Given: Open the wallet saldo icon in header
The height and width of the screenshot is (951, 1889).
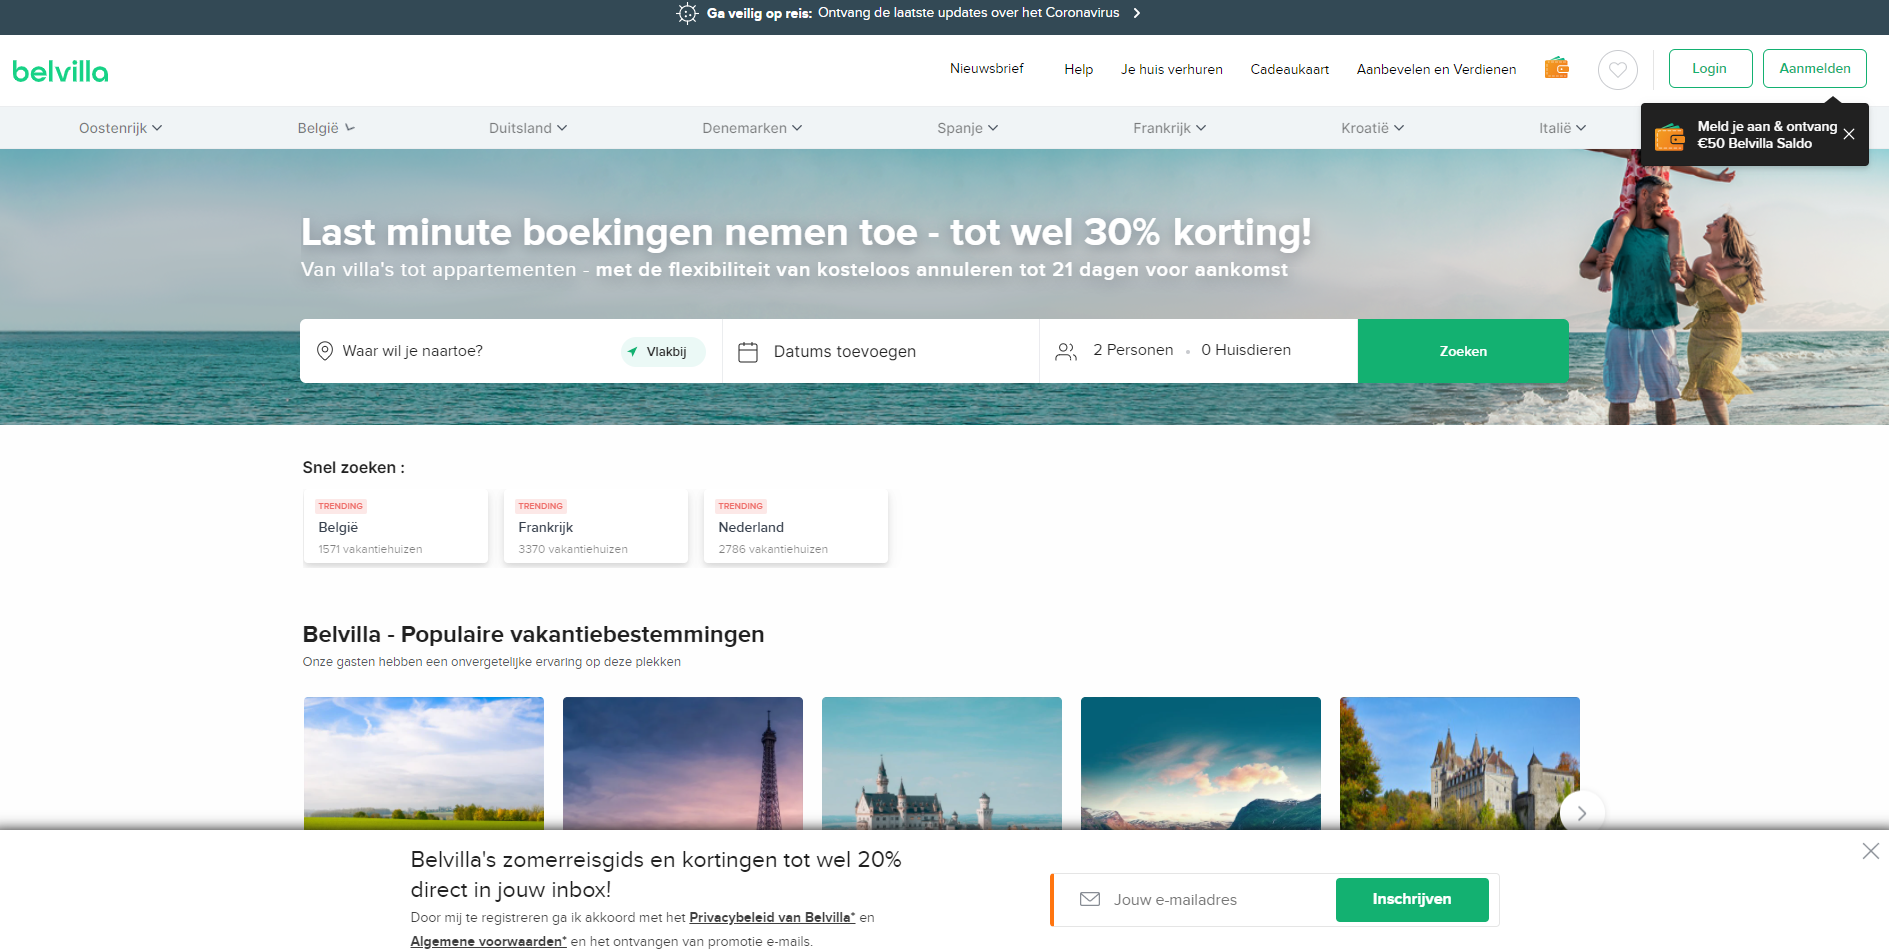Looking at the screenshot, I should [x=1557, y=68].
